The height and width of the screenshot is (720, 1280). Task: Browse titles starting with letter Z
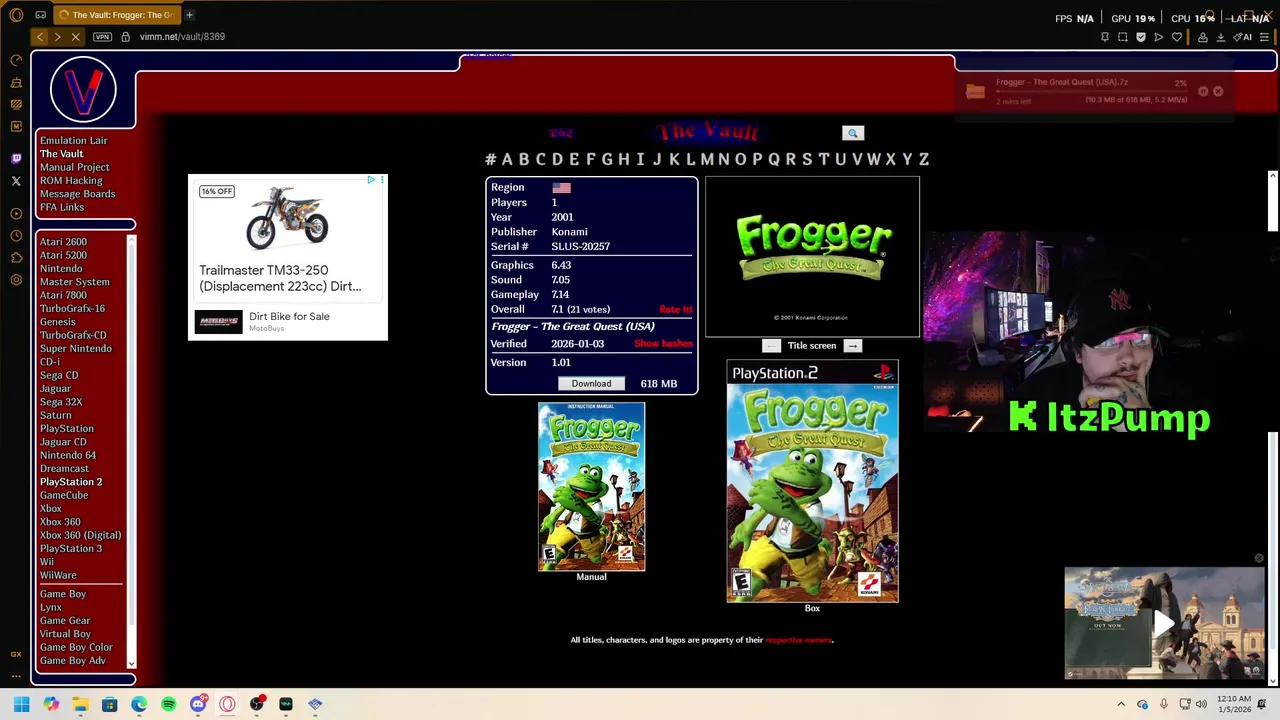click(x=924, y=159)
